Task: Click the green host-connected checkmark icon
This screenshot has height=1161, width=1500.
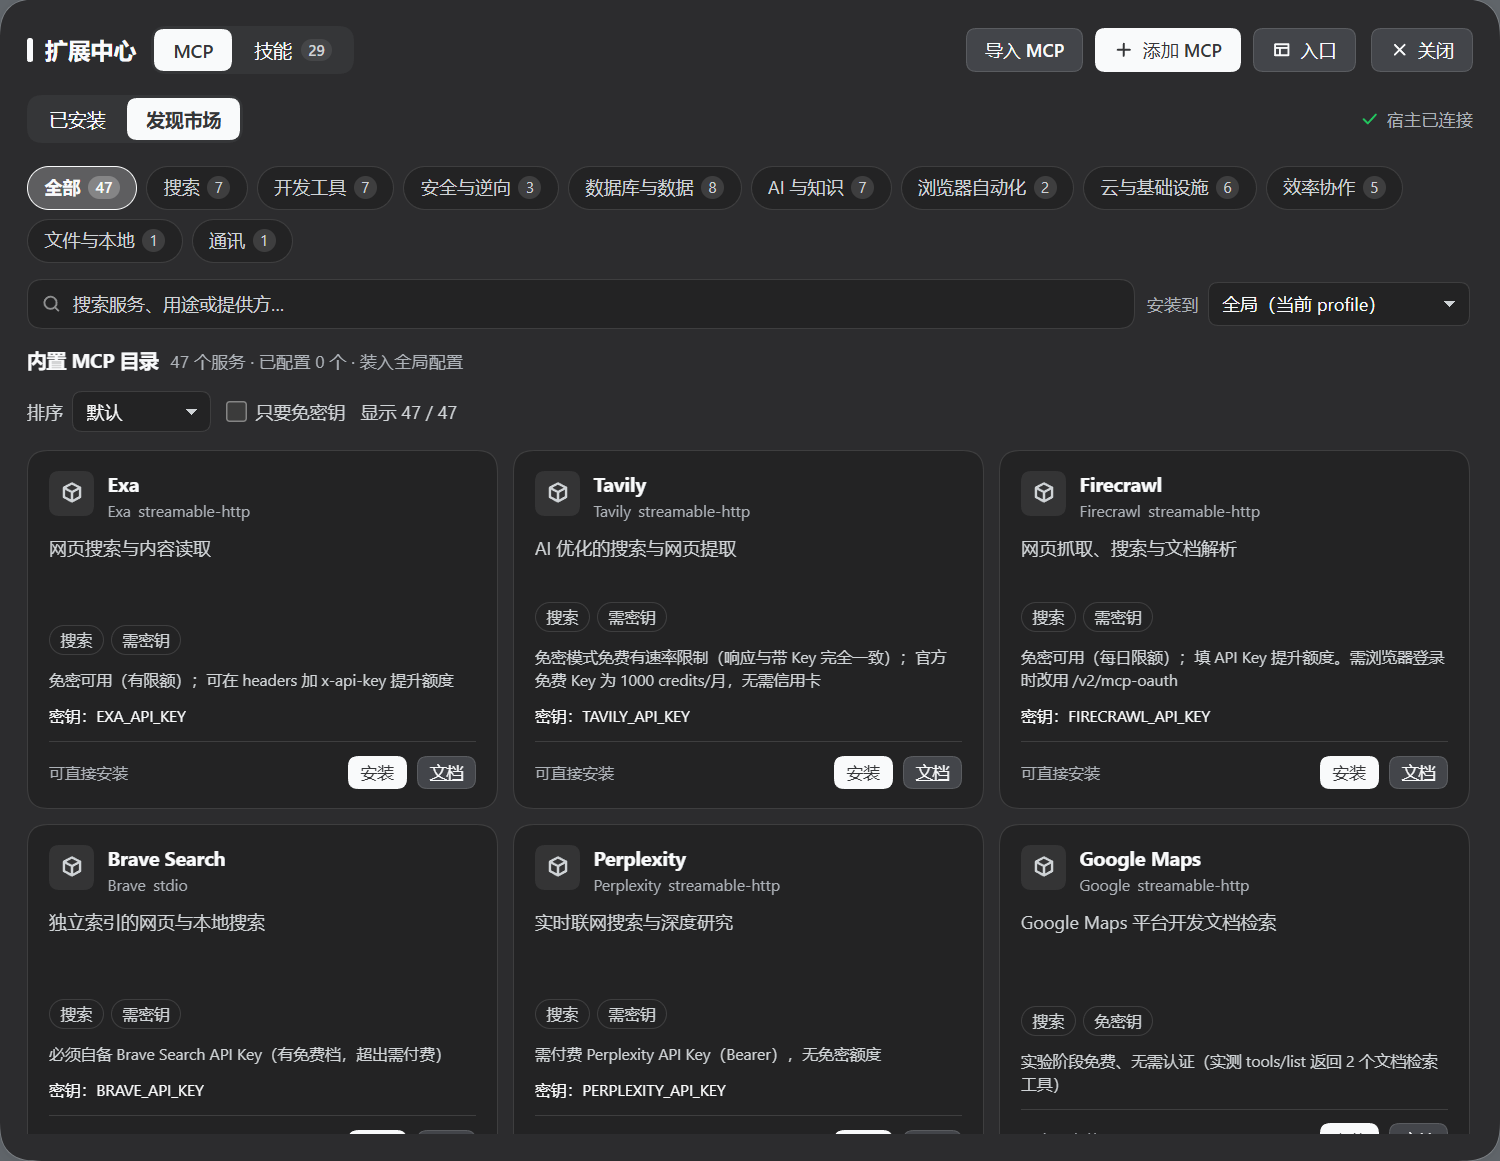Action: coord(1370,120)
